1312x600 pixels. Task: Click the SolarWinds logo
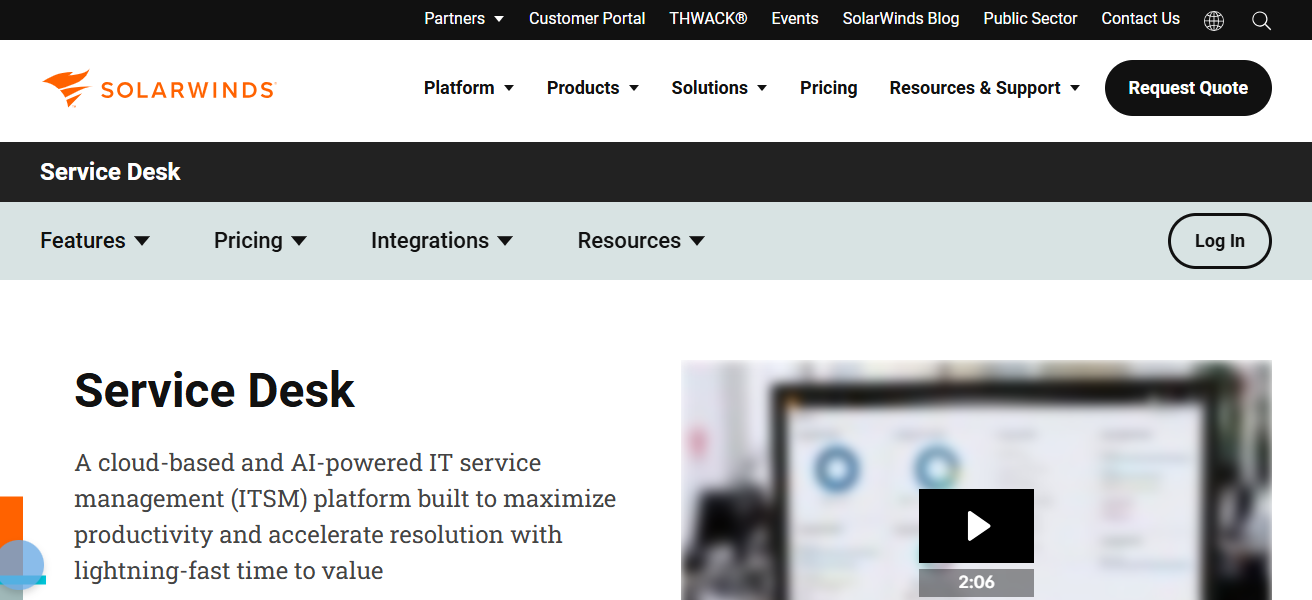(x=157, y=88)
